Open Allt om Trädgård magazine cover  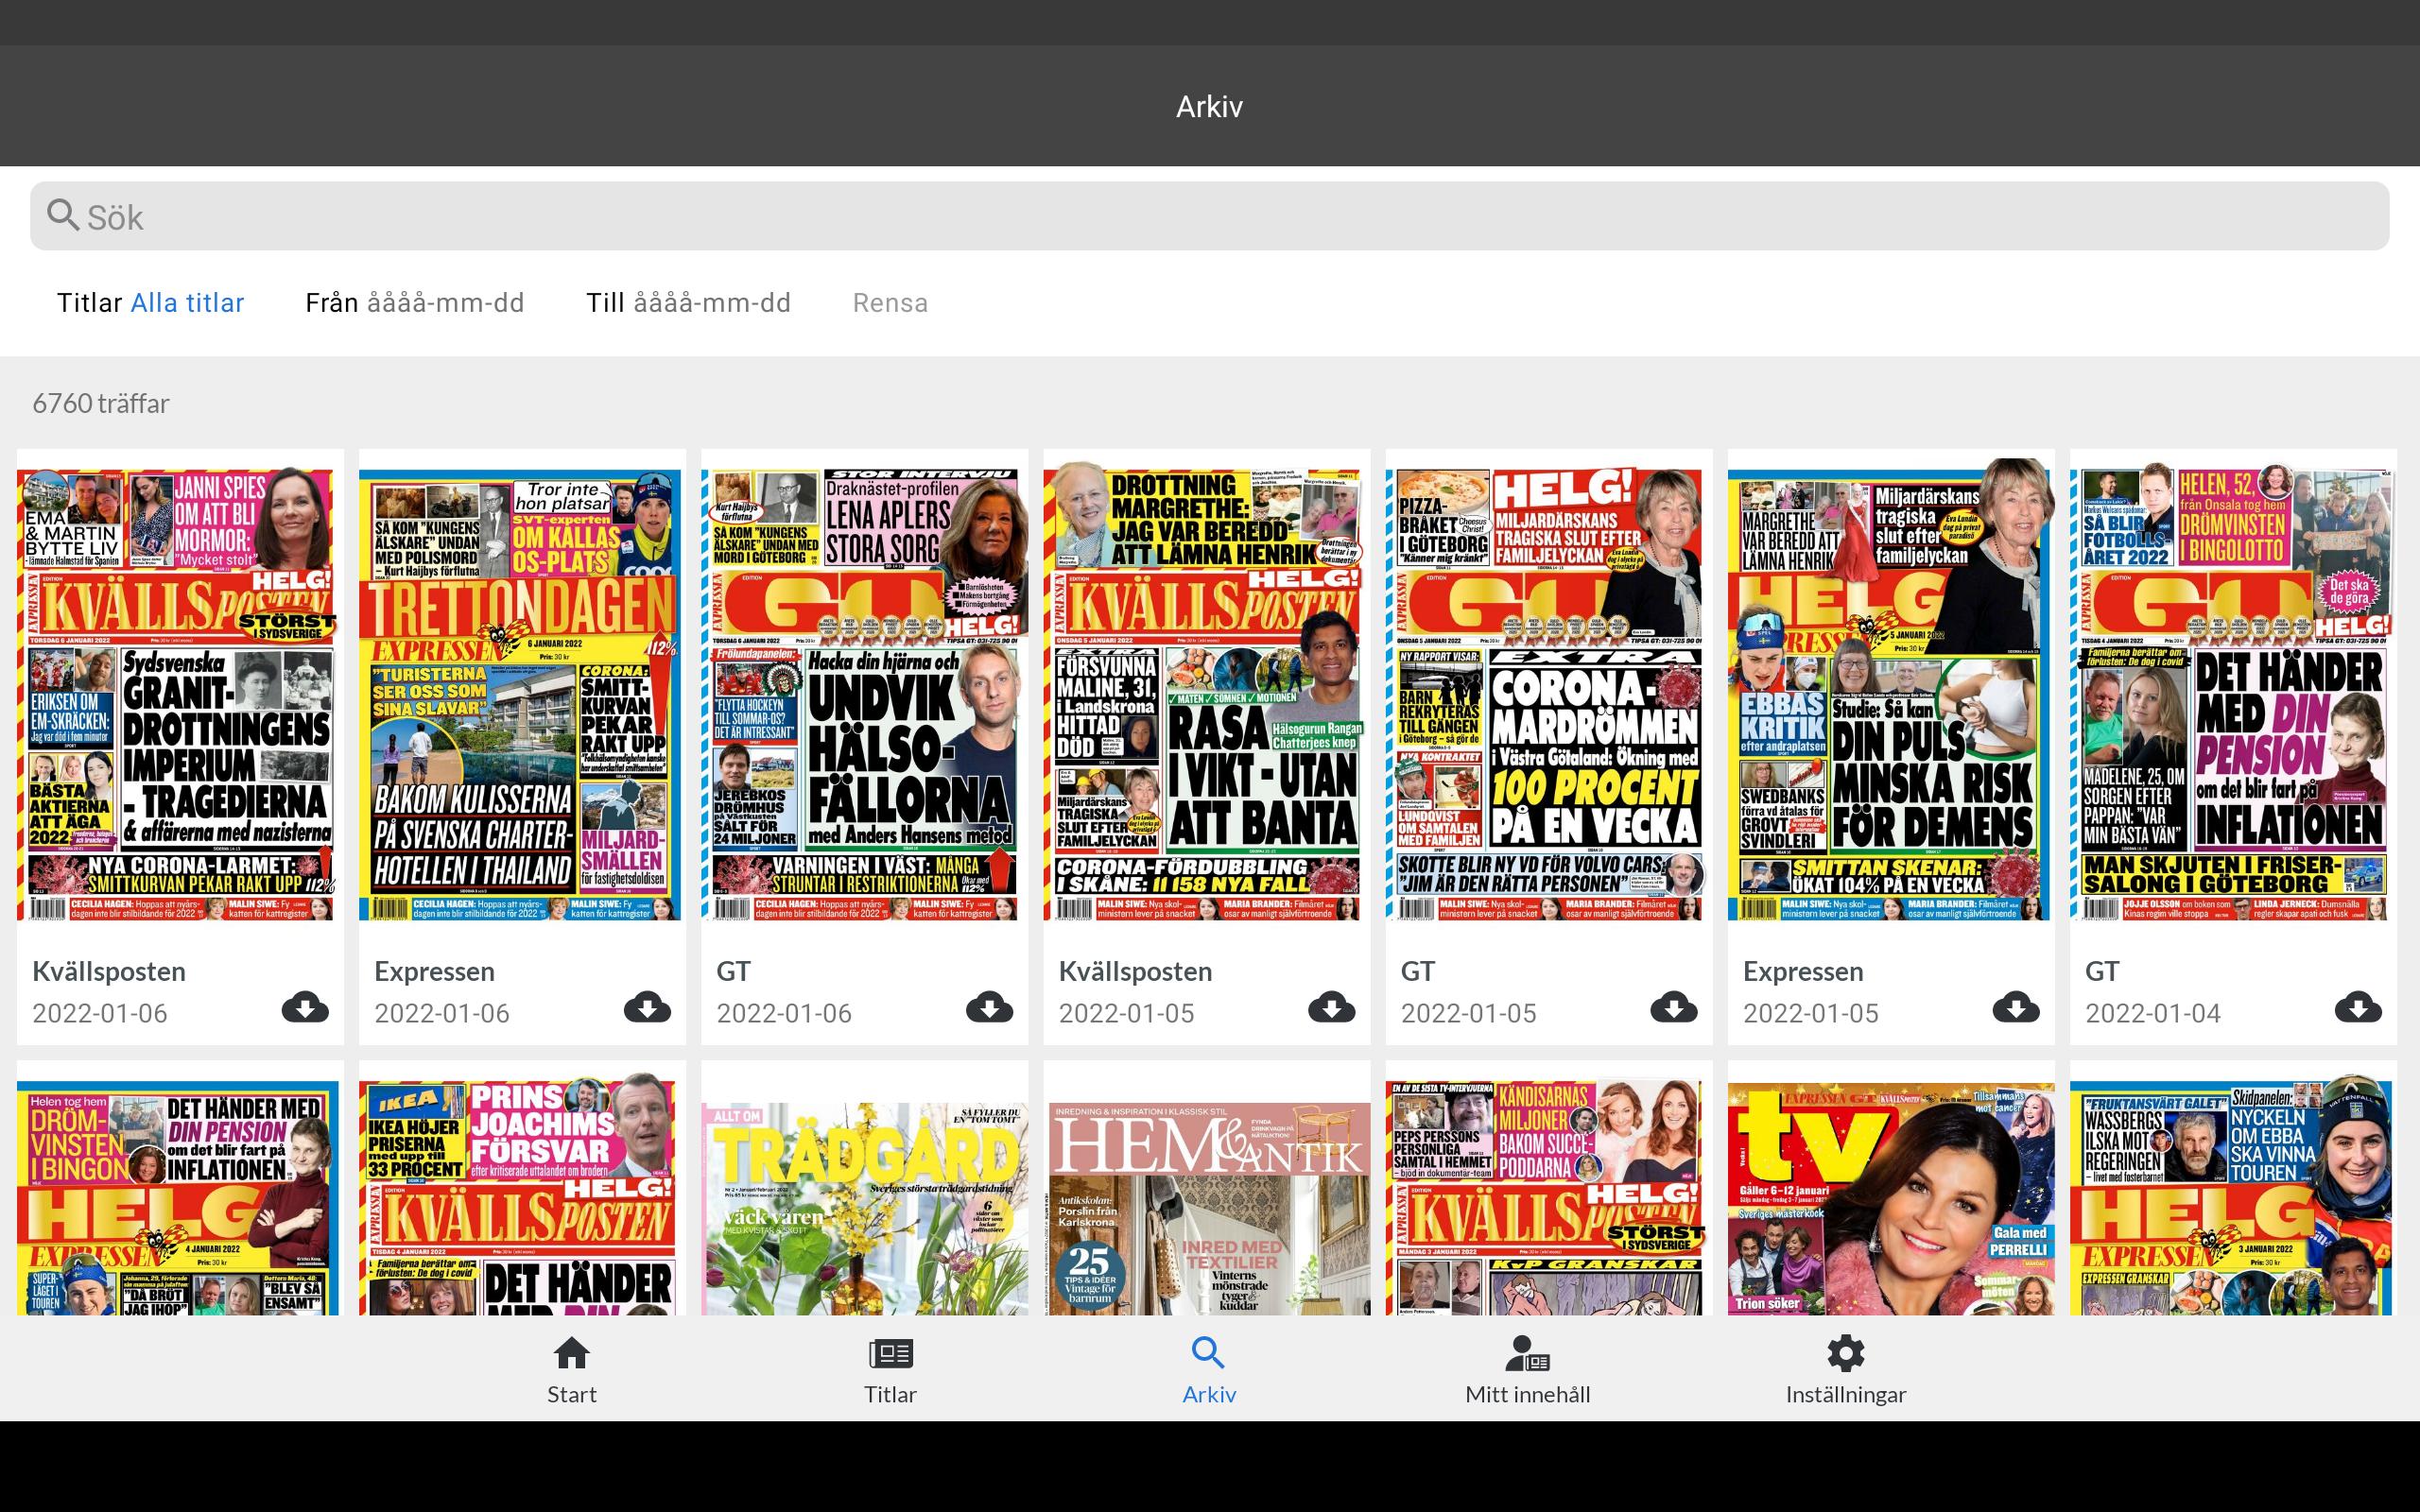point(865,1208)
